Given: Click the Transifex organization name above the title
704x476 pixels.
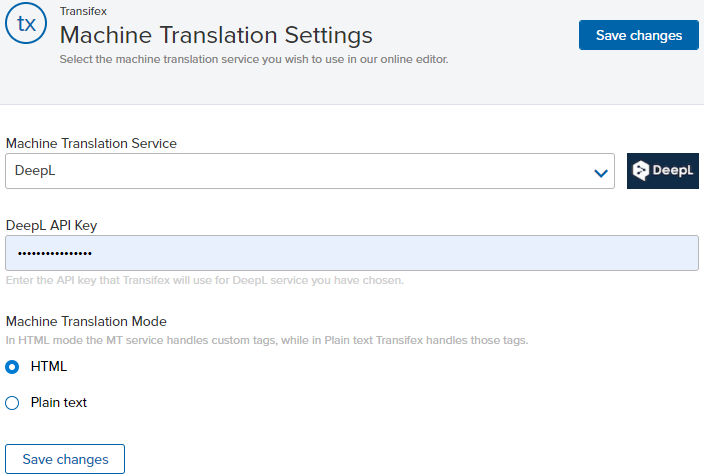Looking at the screenshot, I should (84, 11).
